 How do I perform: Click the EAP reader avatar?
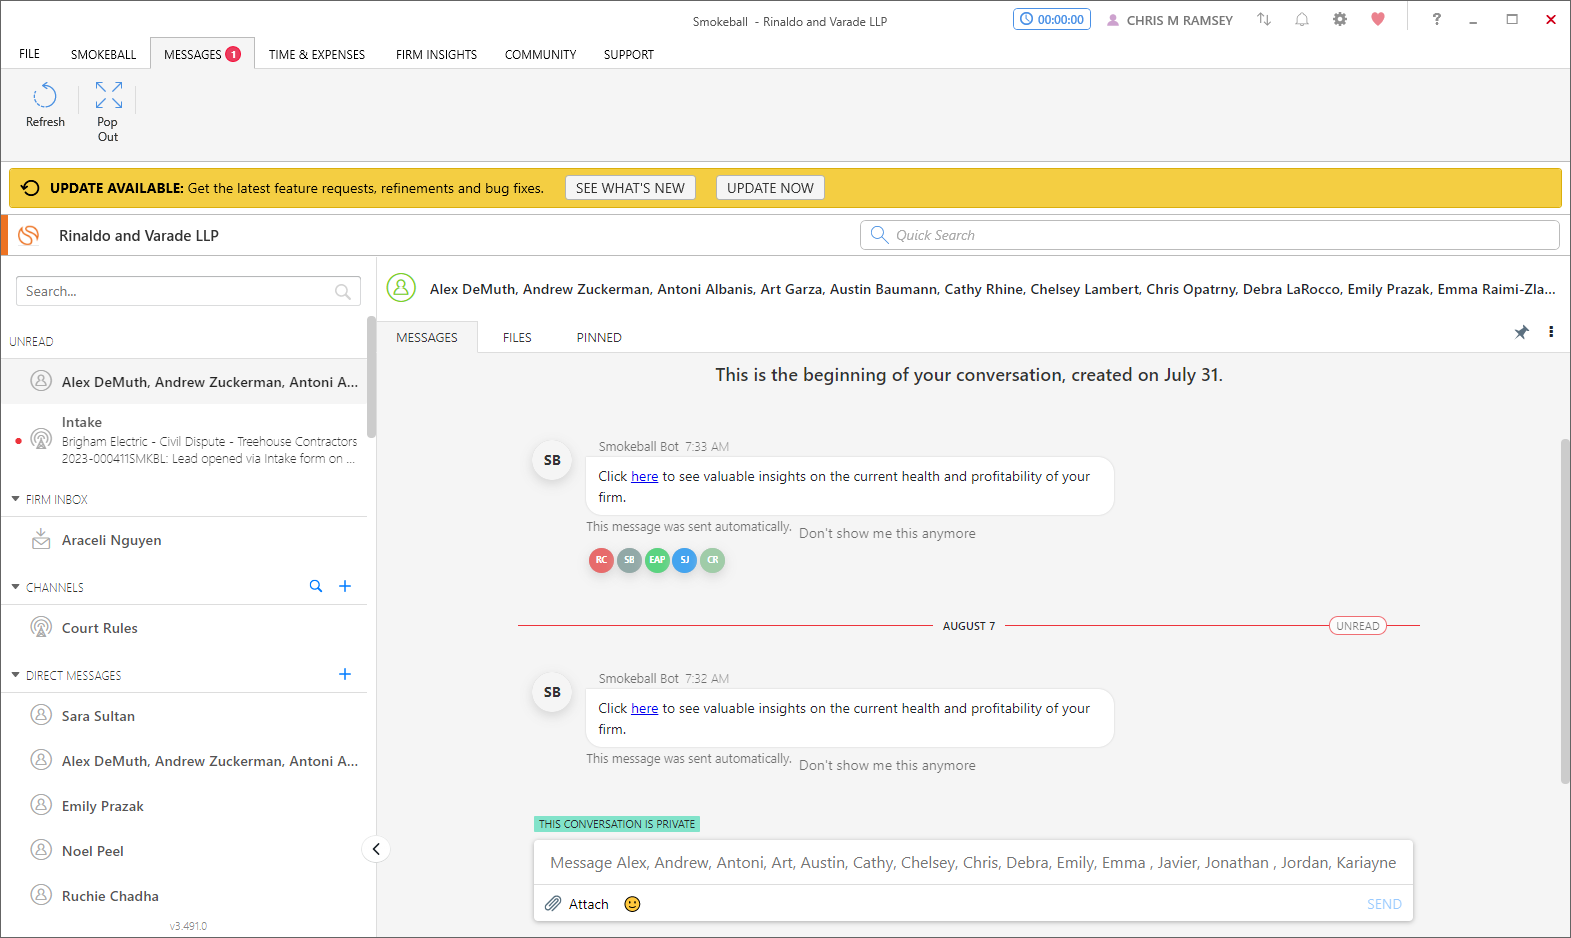[x=657, y=560]
